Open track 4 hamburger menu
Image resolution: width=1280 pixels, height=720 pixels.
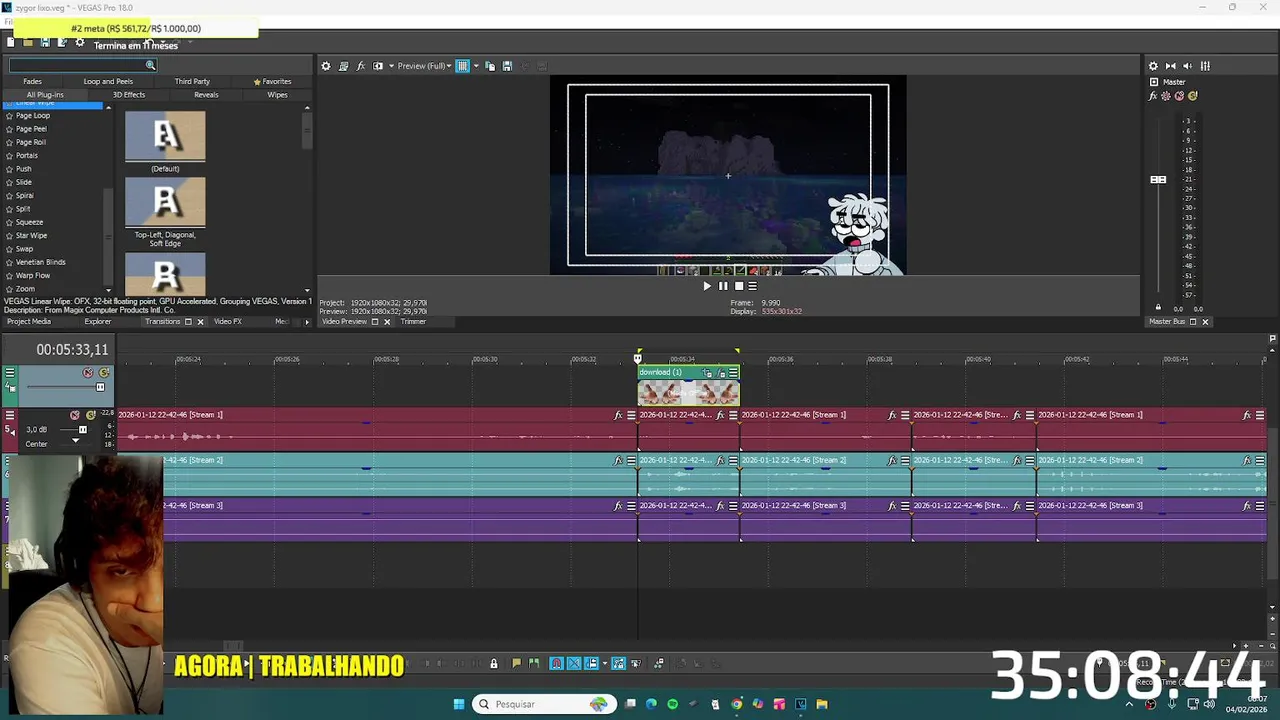[10, 373]
